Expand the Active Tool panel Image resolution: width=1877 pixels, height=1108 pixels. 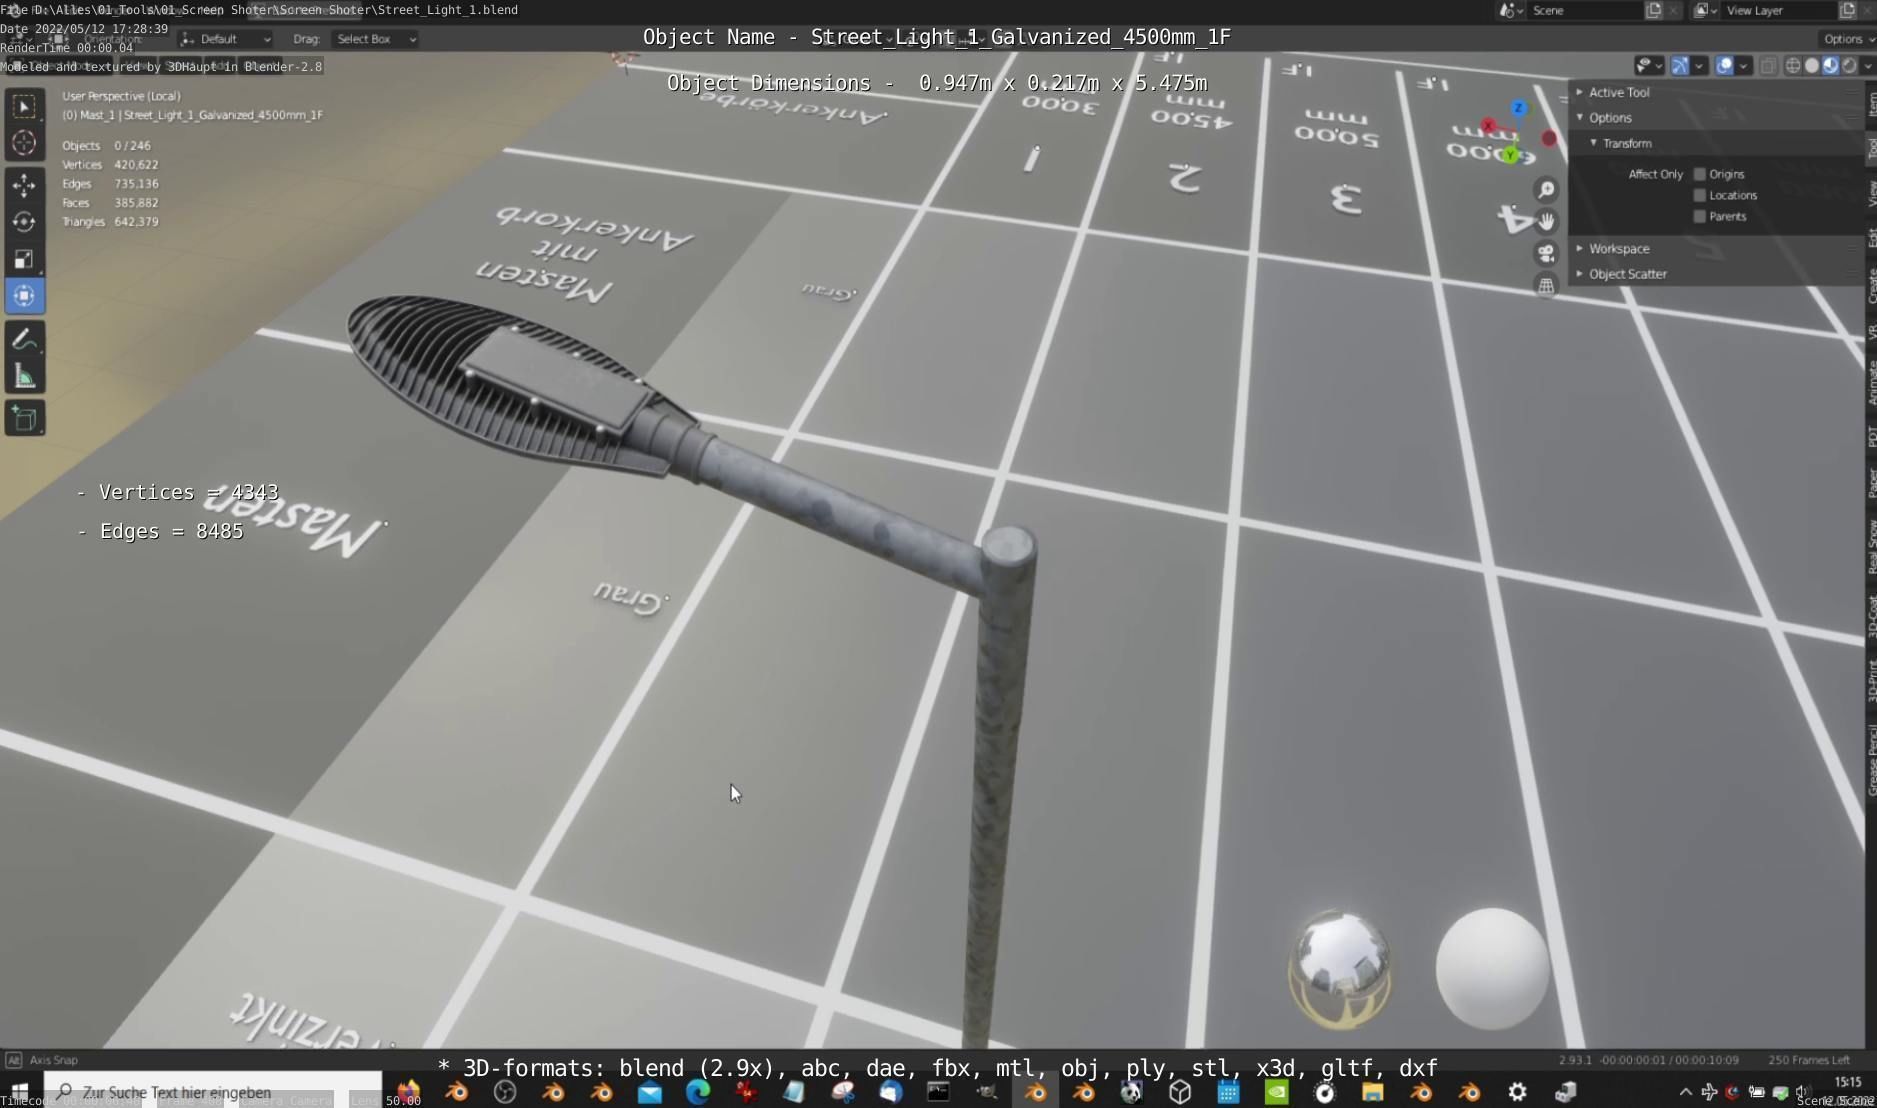click(x=1715, y=92)
